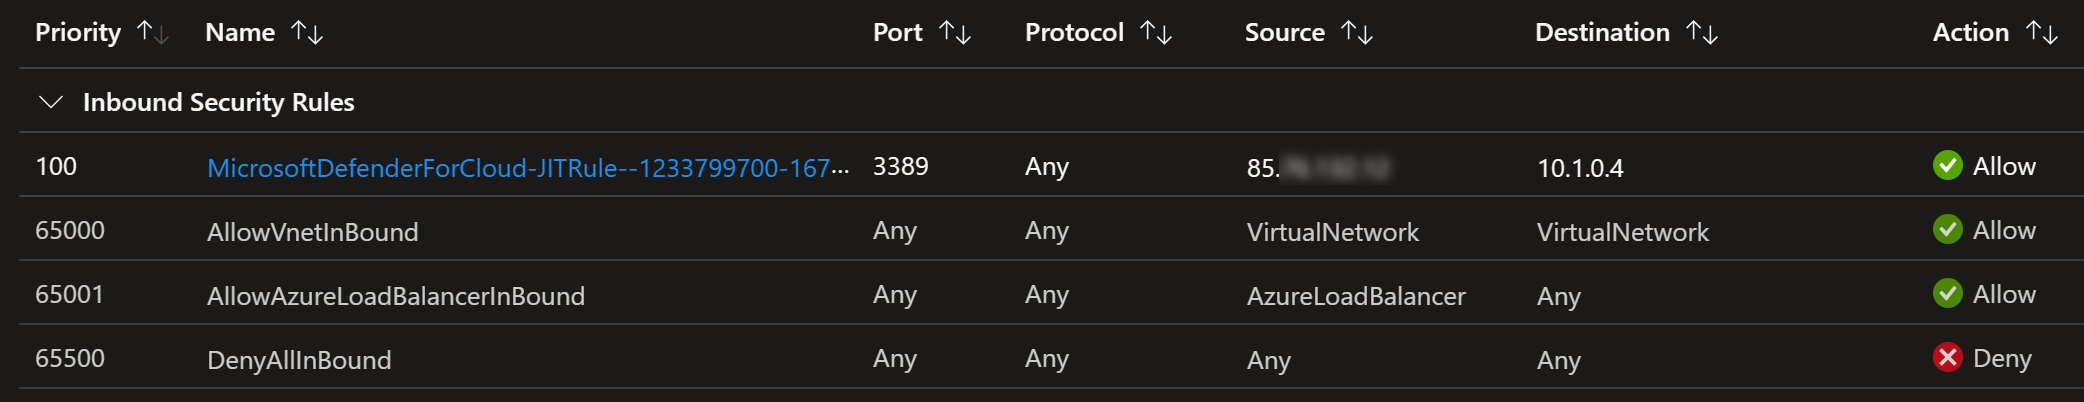
Task: Sort rules by Priority column arrows
Action: coord(153,33)
